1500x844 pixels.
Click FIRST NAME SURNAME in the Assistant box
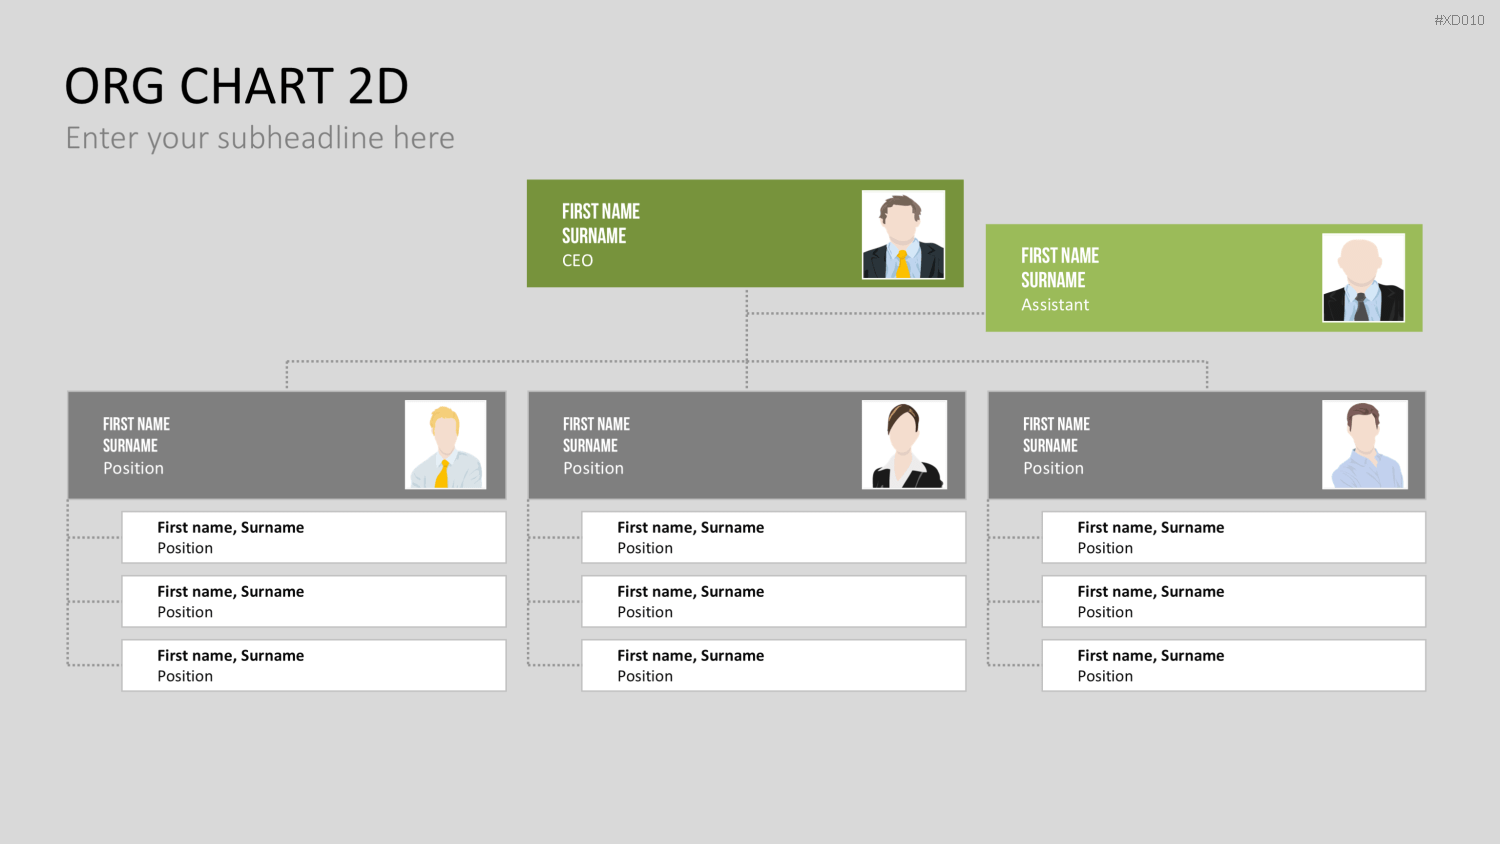point(1060,268)
